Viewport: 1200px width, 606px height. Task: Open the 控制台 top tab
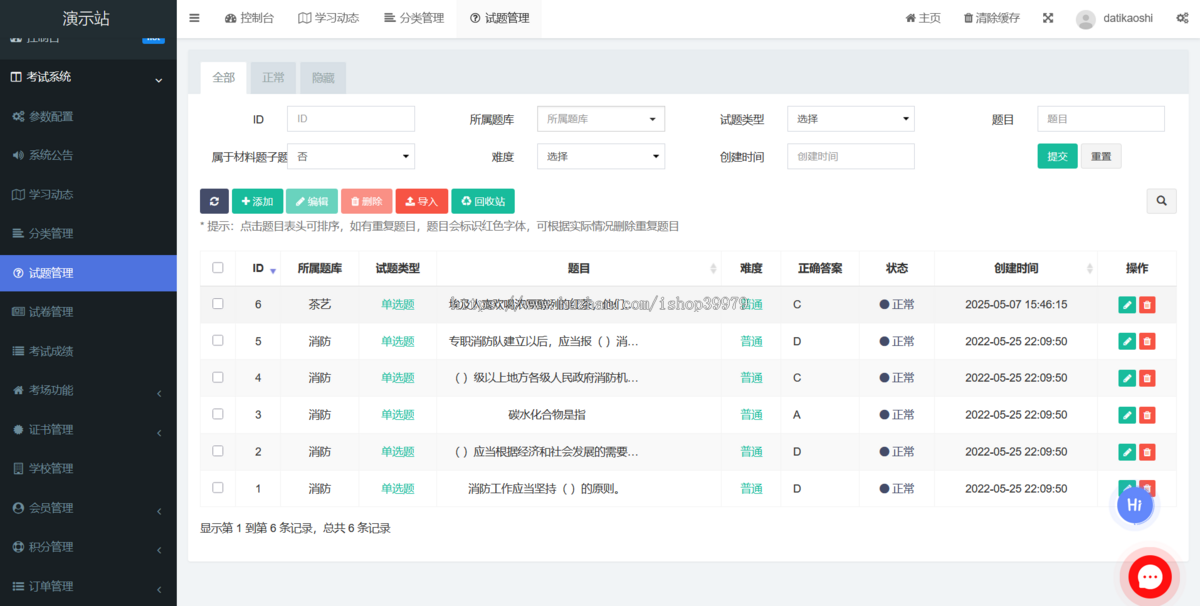coord(249,18)
